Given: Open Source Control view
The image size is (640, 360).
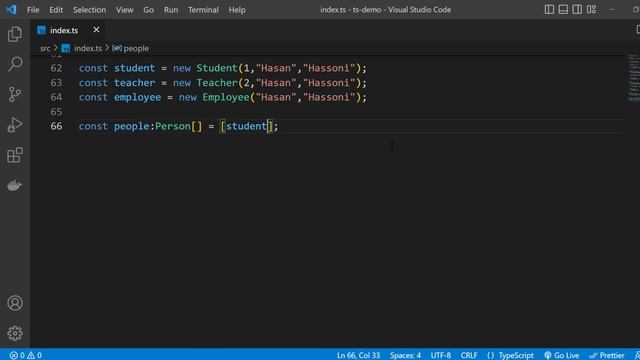Looking at the screenshot, I should tap(15, 94).
